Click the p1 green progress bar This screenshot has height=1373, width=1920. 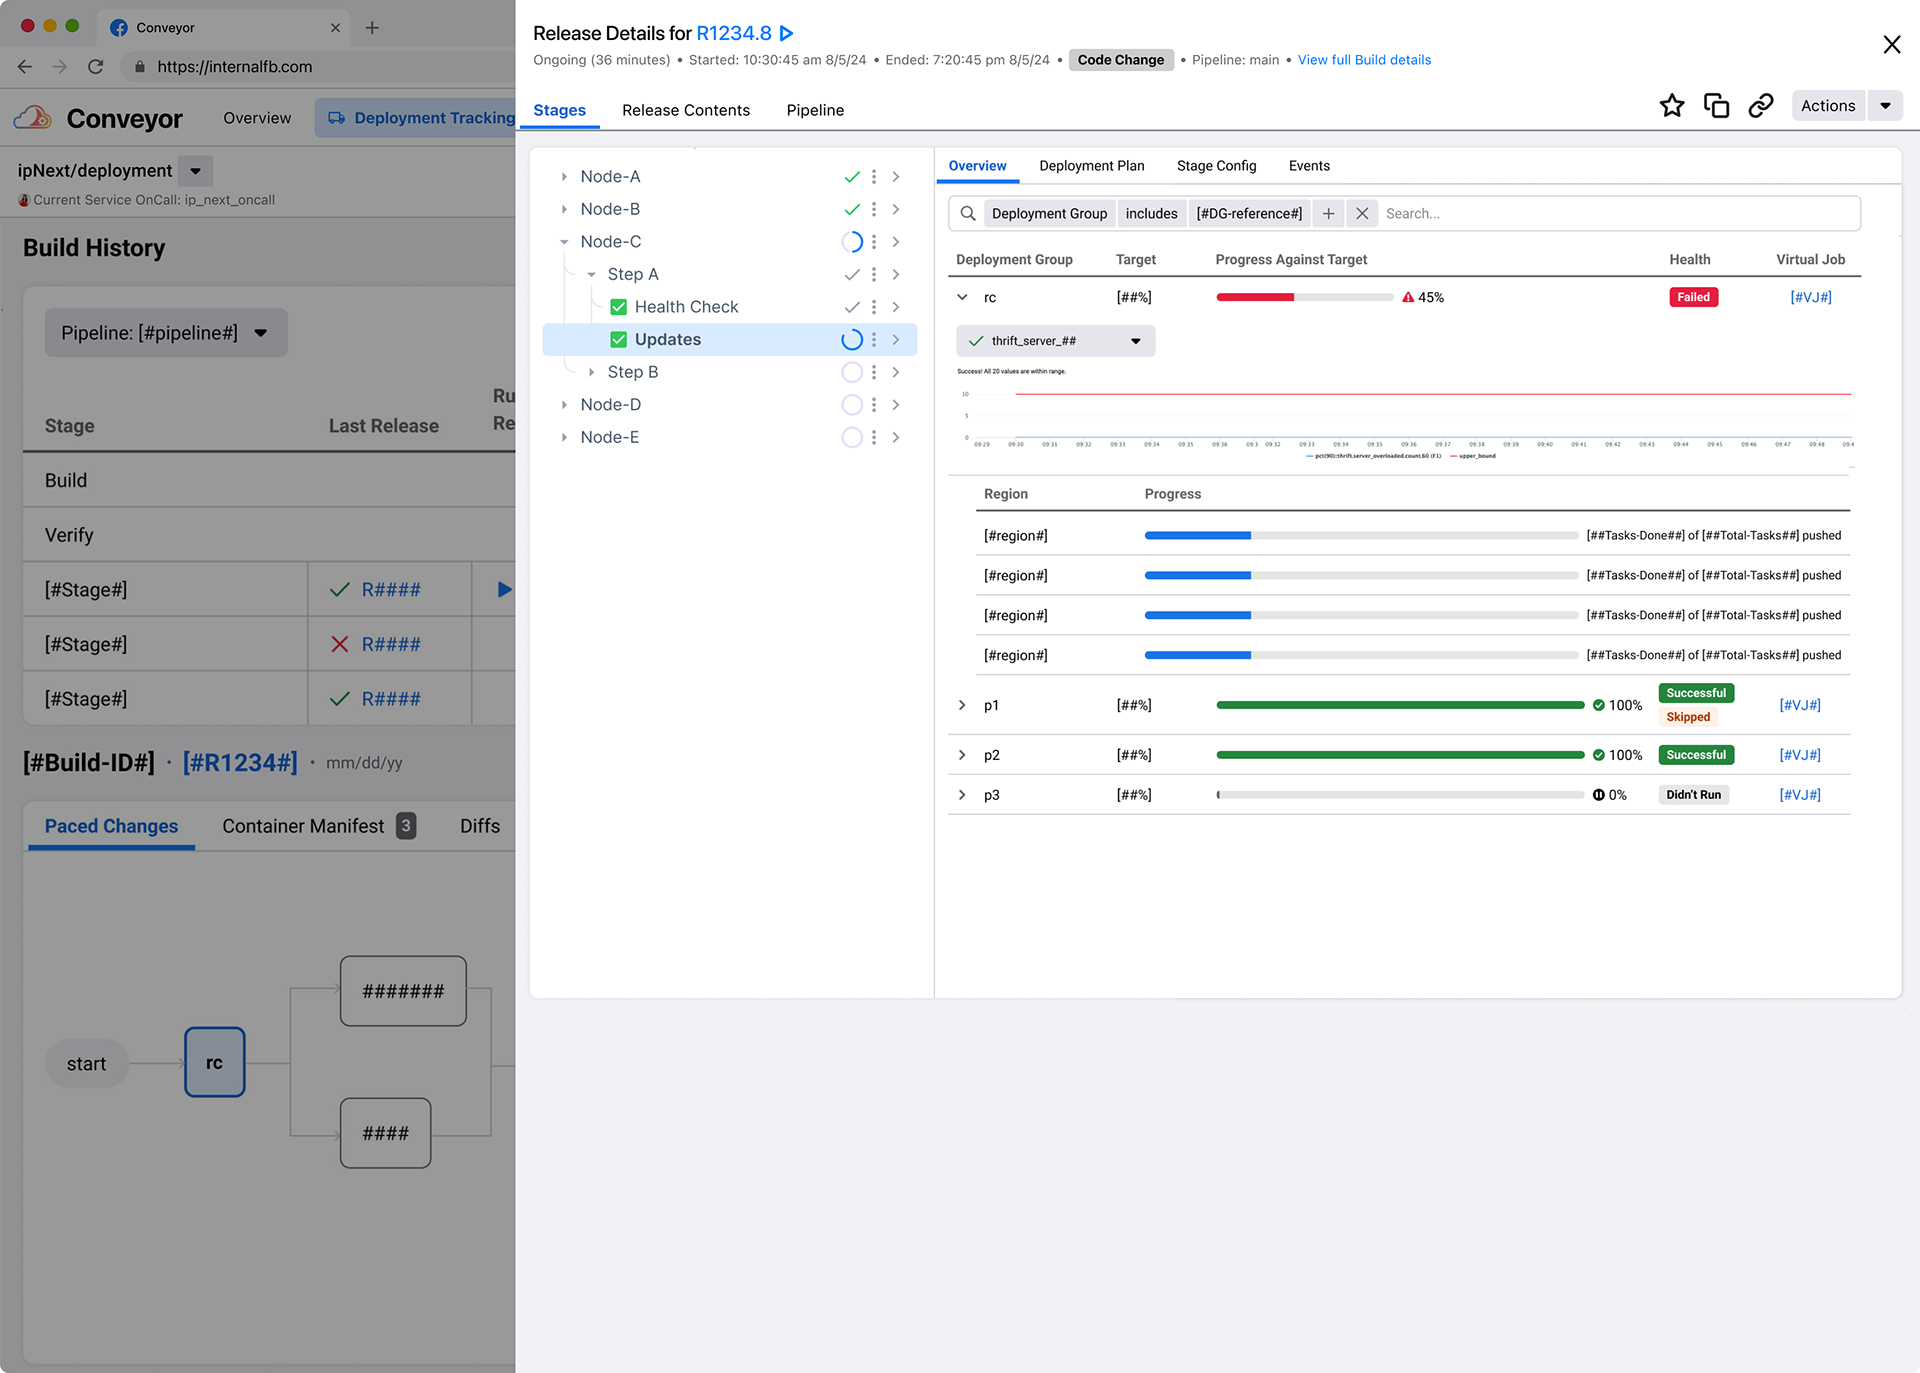[x=1400, y=705]
